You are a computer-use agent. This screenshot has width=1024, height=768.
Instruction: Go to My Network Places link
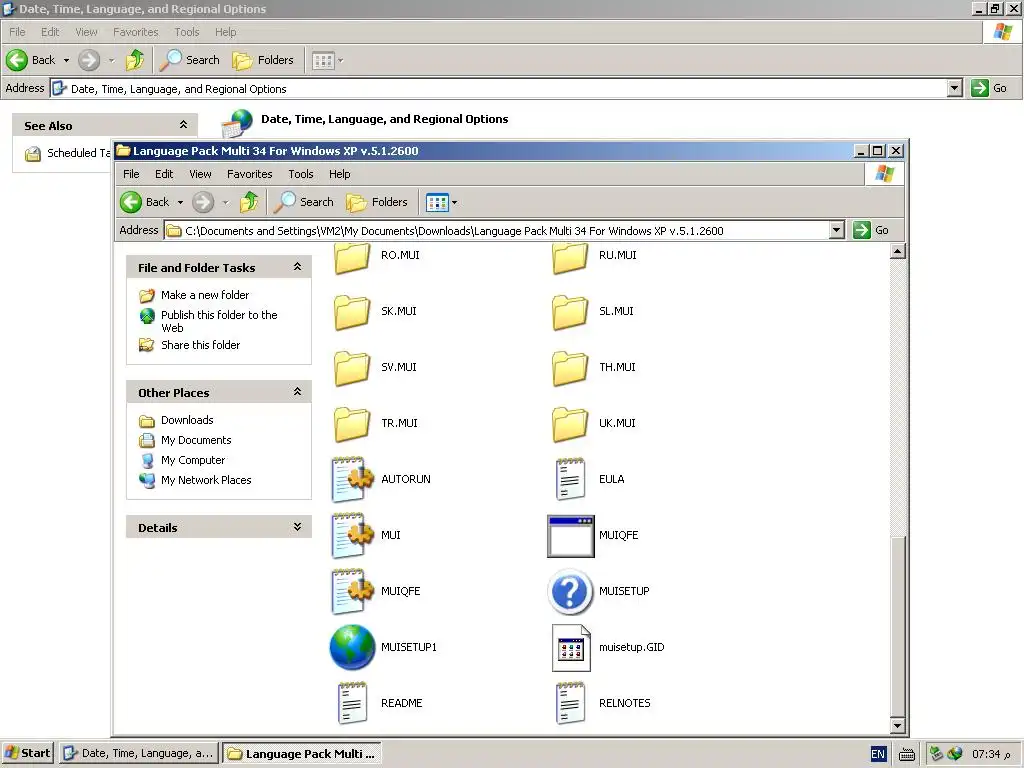tap(206, 480)
